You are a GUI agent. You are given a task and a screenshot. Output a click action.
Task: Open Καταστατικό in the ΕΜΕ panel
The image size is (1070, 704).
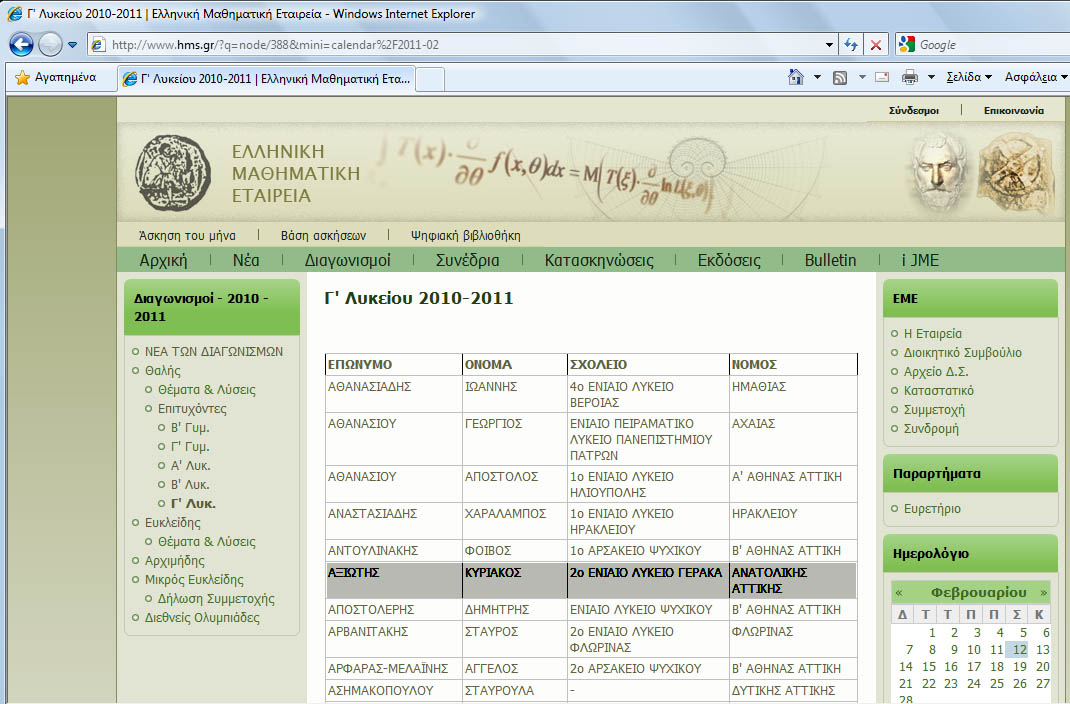[x=938, y=391]
